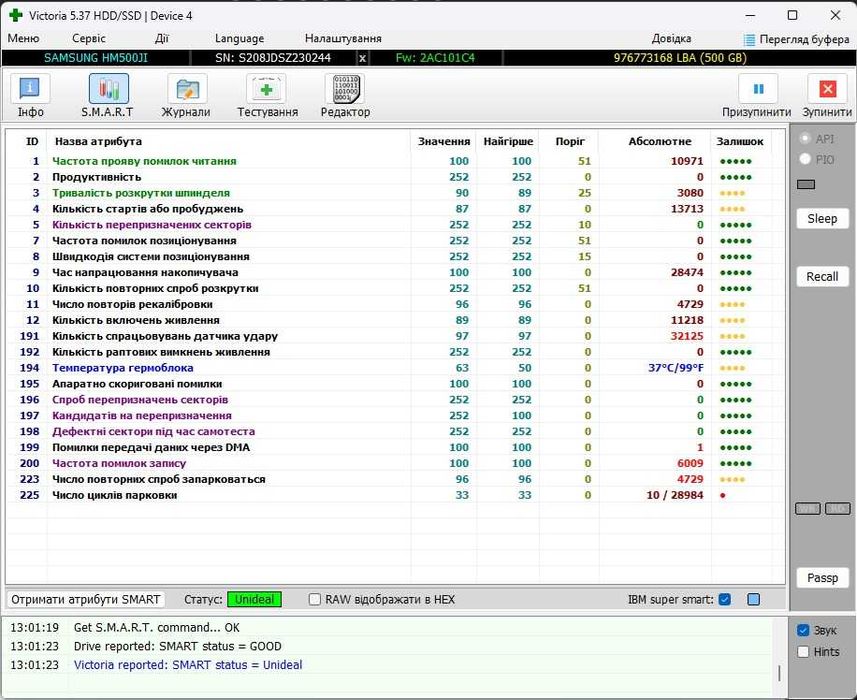Viewport: 857px width, 700px height.
Task: Click log line Get S.M.A.R.T. command... OK
Action: tap(156, 627)
